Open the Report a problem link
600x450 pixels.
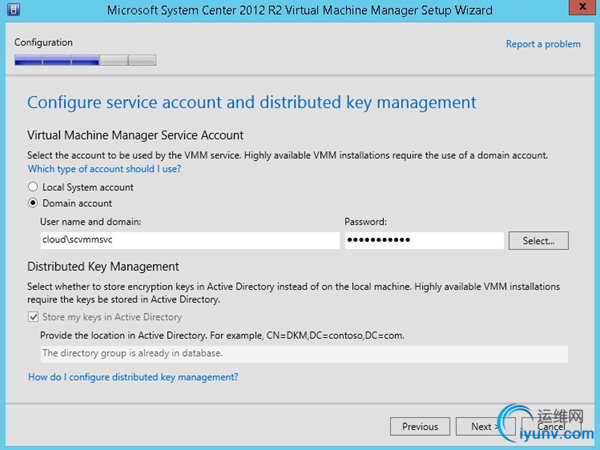(543, 44)
